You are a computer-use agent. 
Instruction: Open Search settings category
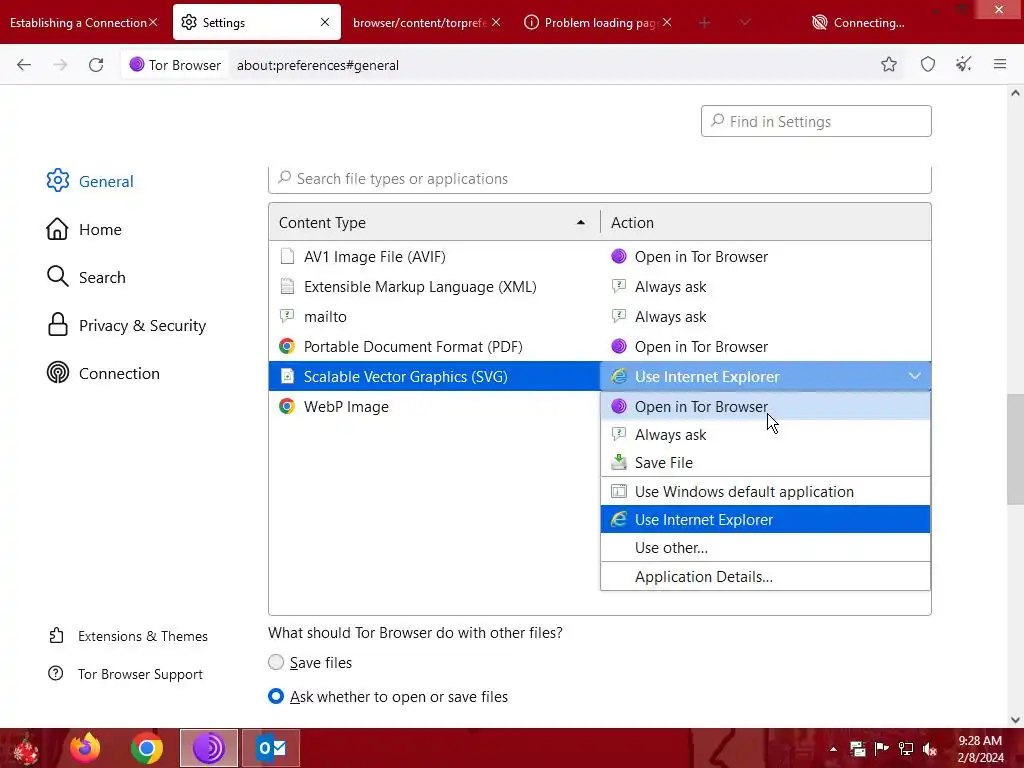pyautogui.click(x=86, y=277)
